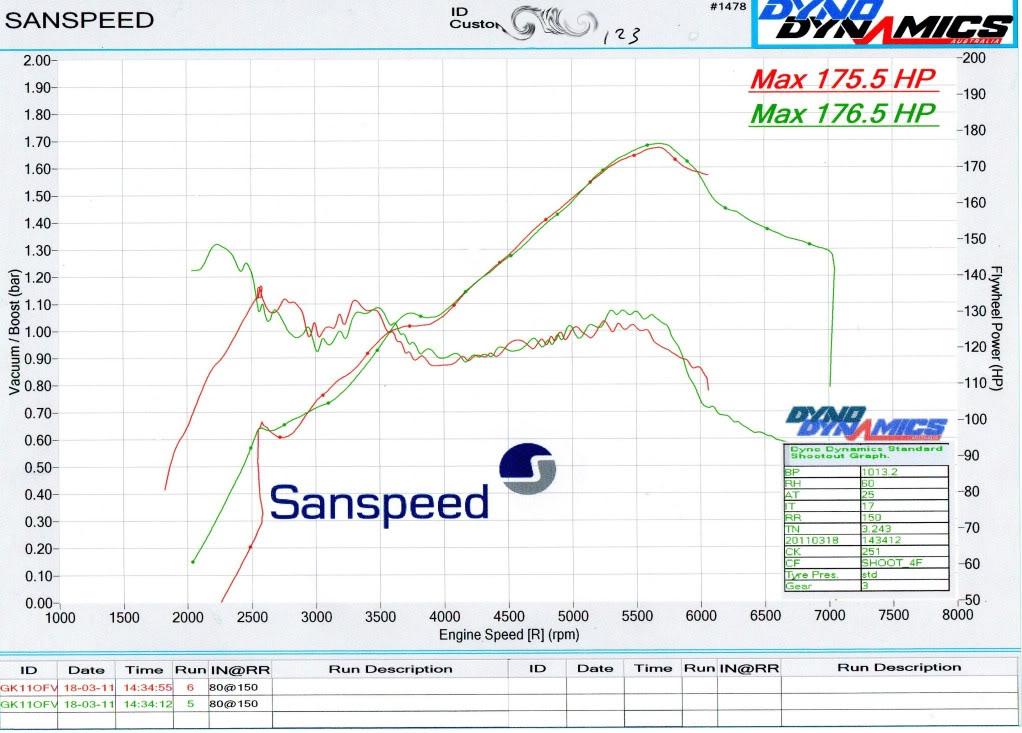Click the 2.00 tick on the boost axis
Image resolution: width=1022 pixels, height=733 pixels.
36,61
